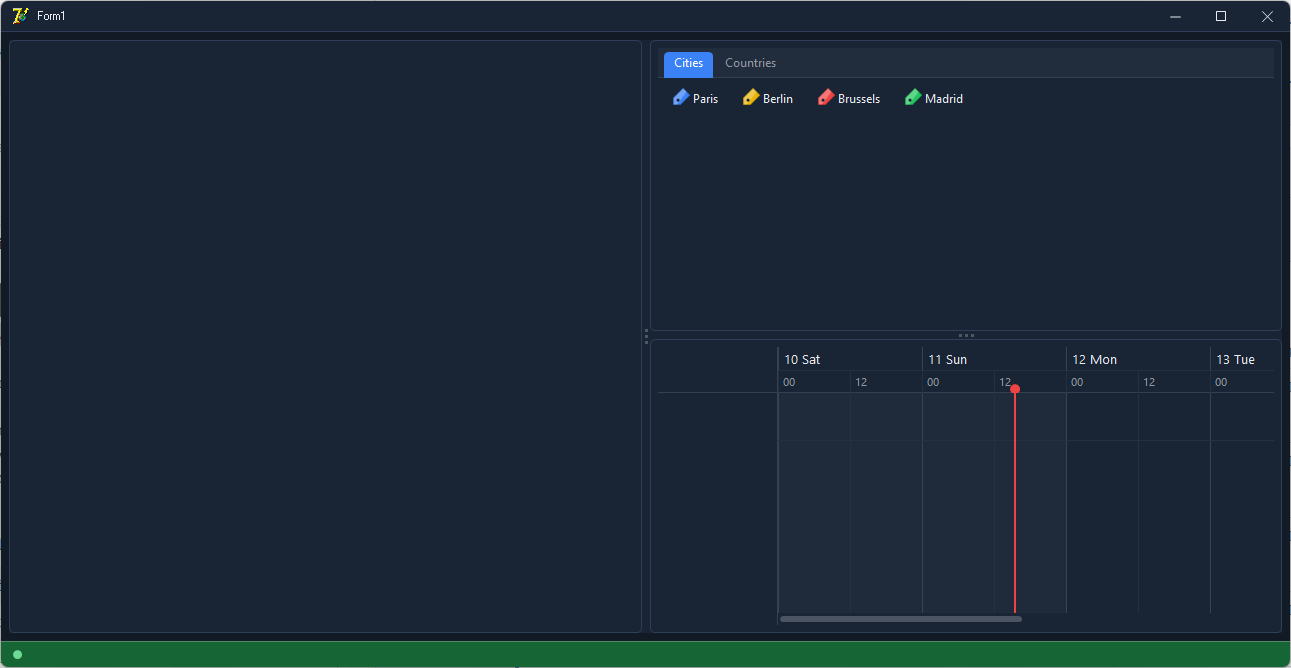Open the Countries tab

pos(750,64)
